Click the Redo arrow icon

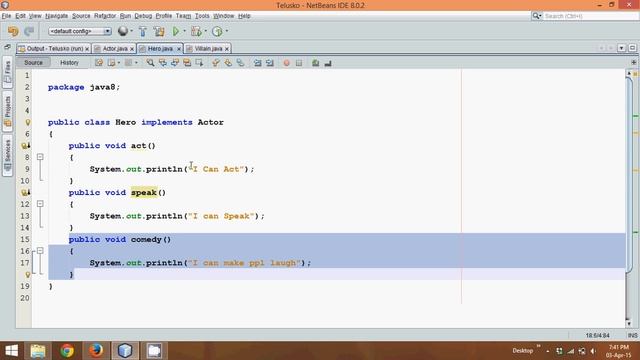29,31
